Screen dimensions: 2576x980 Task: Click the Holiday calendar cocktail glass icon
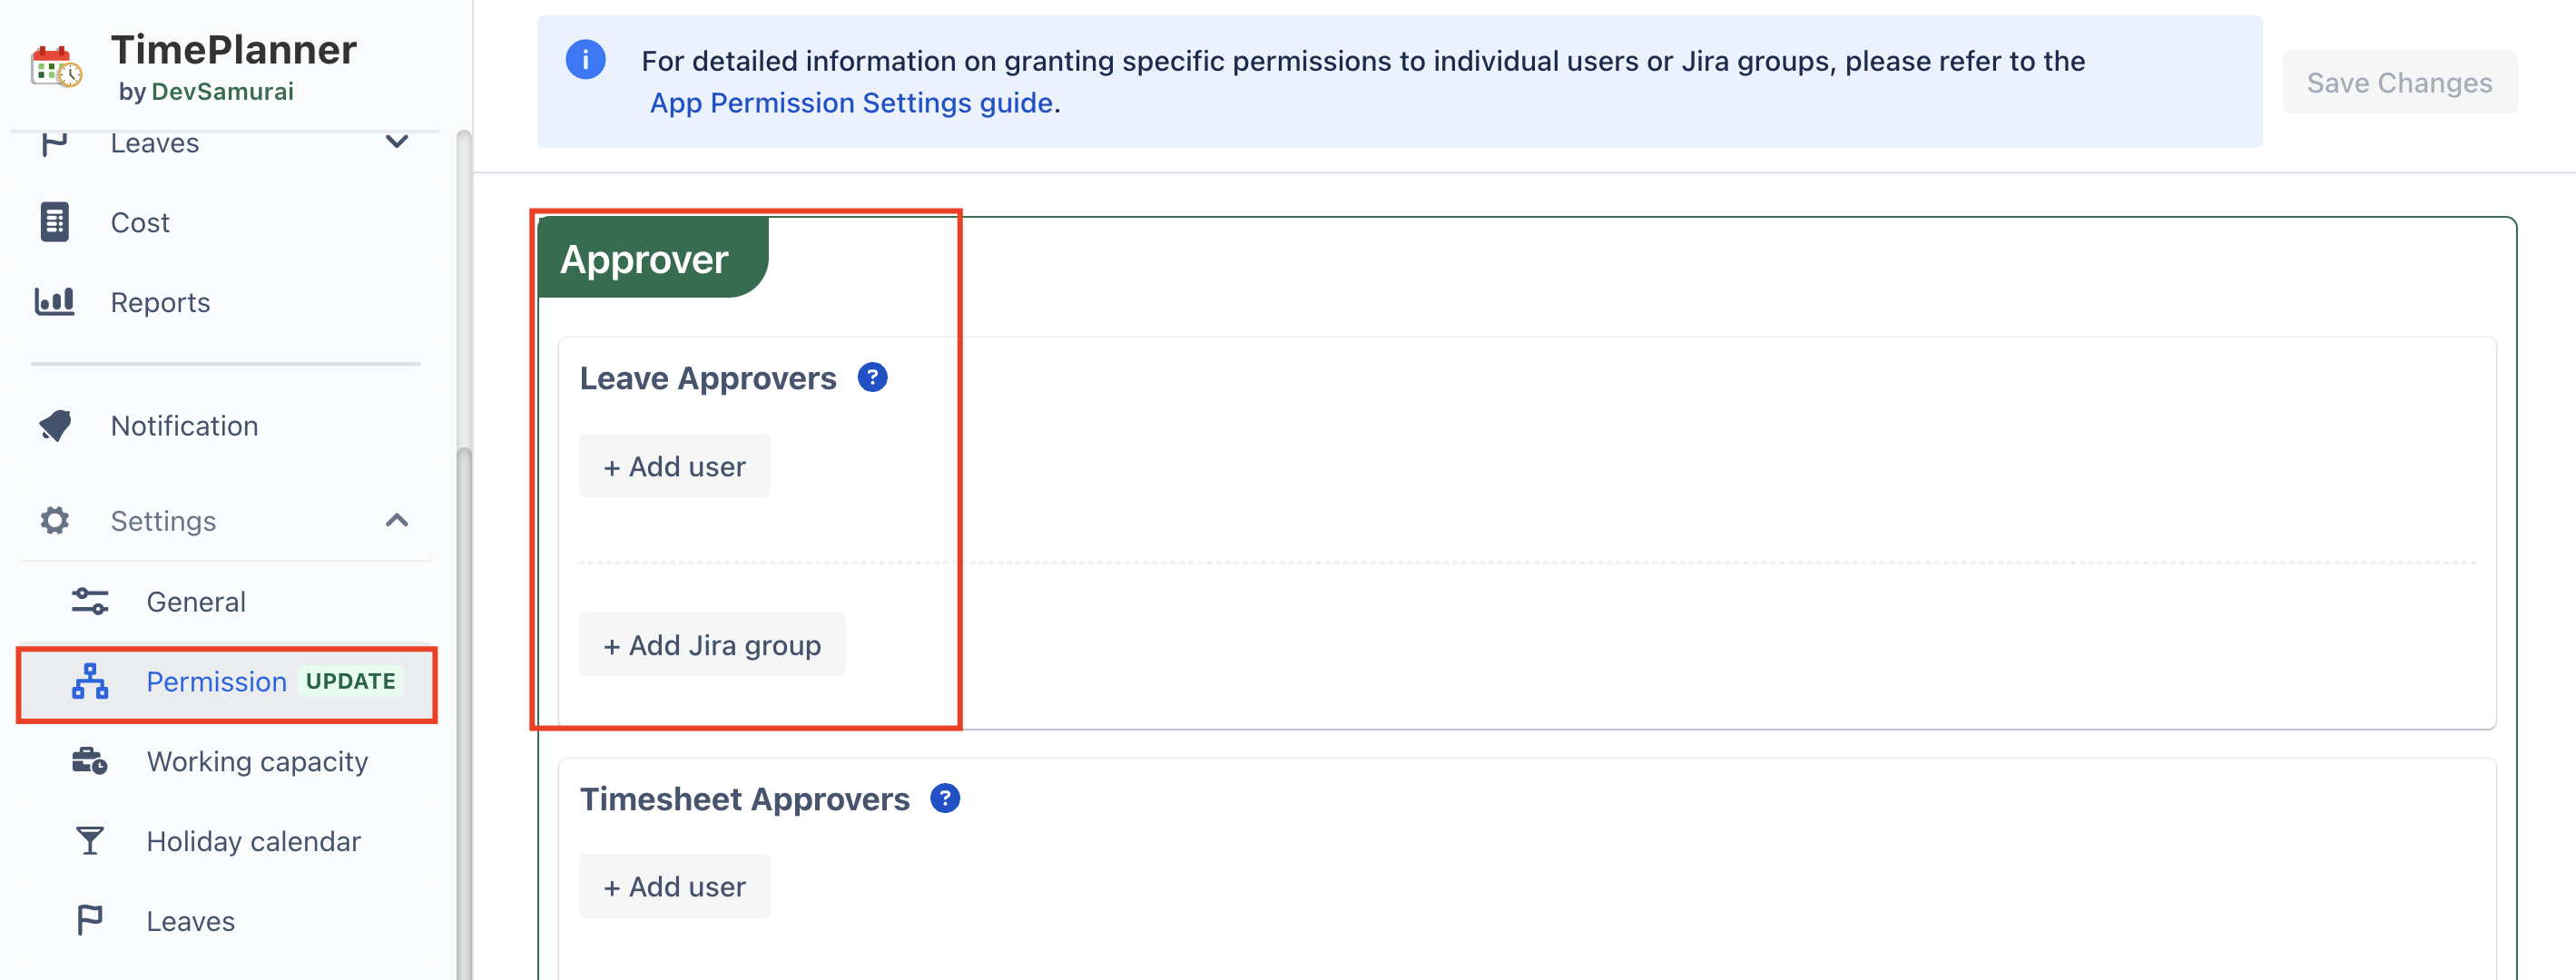[x=90, y=841]
